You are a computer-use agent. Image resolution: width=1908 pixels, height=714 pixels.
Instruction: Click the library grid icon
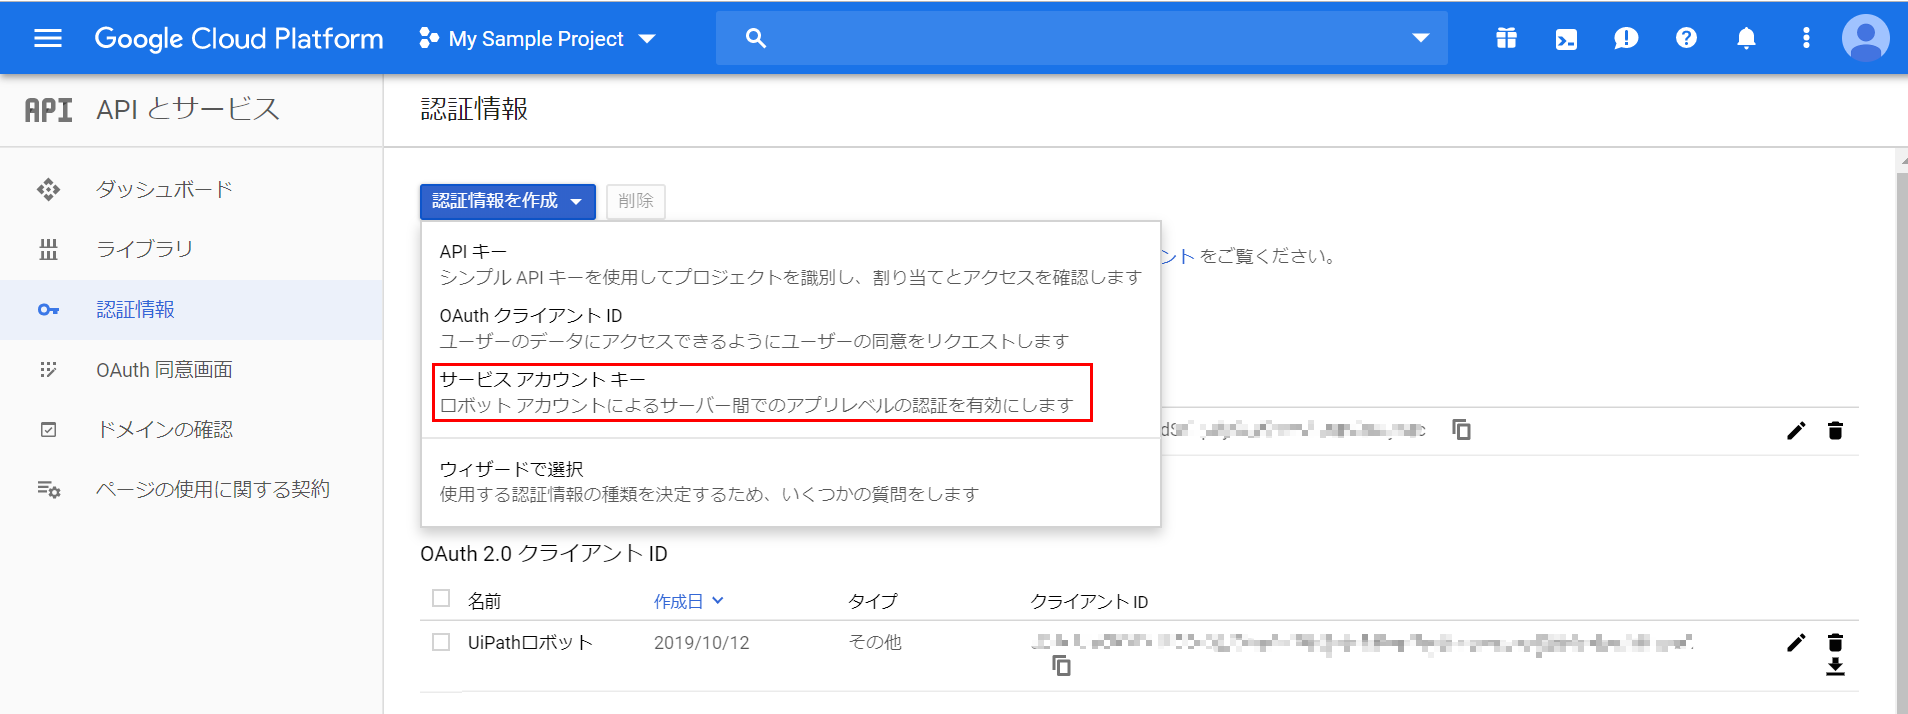48,249
